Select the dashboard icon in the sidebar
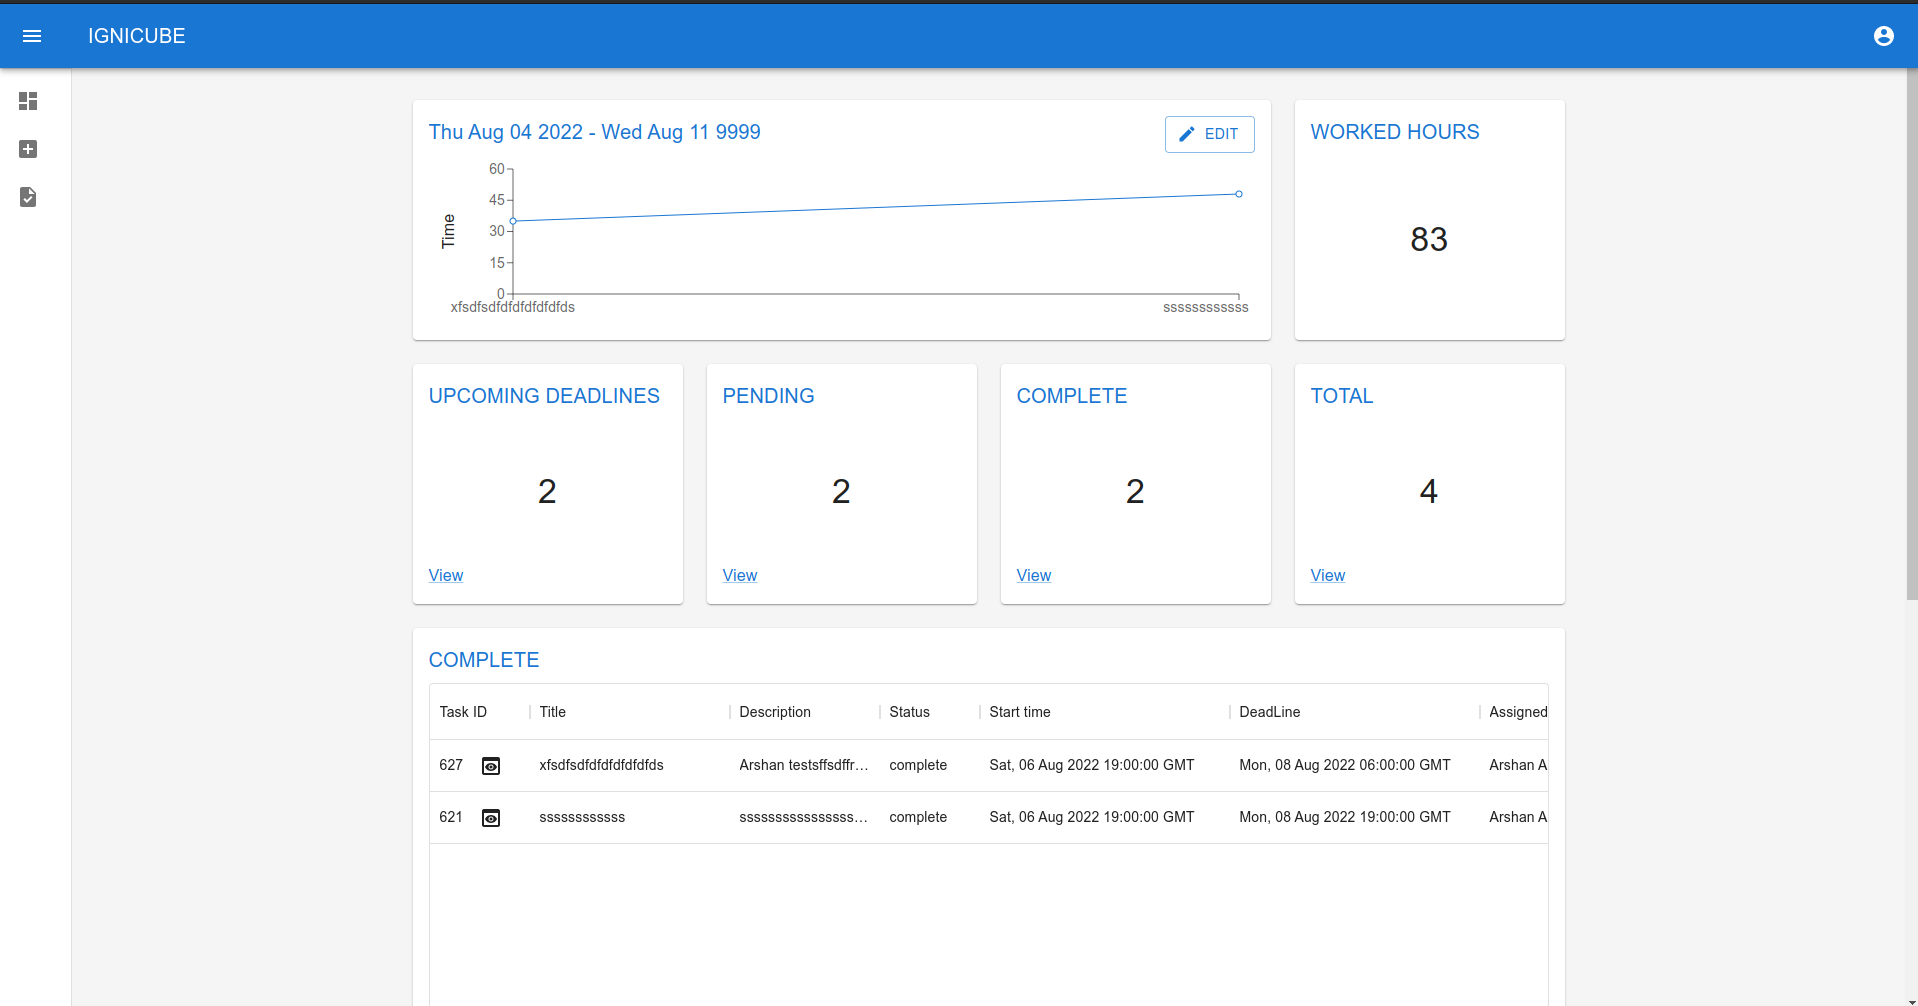This screenshot has height=1006, width=1918. click(28, 101)
